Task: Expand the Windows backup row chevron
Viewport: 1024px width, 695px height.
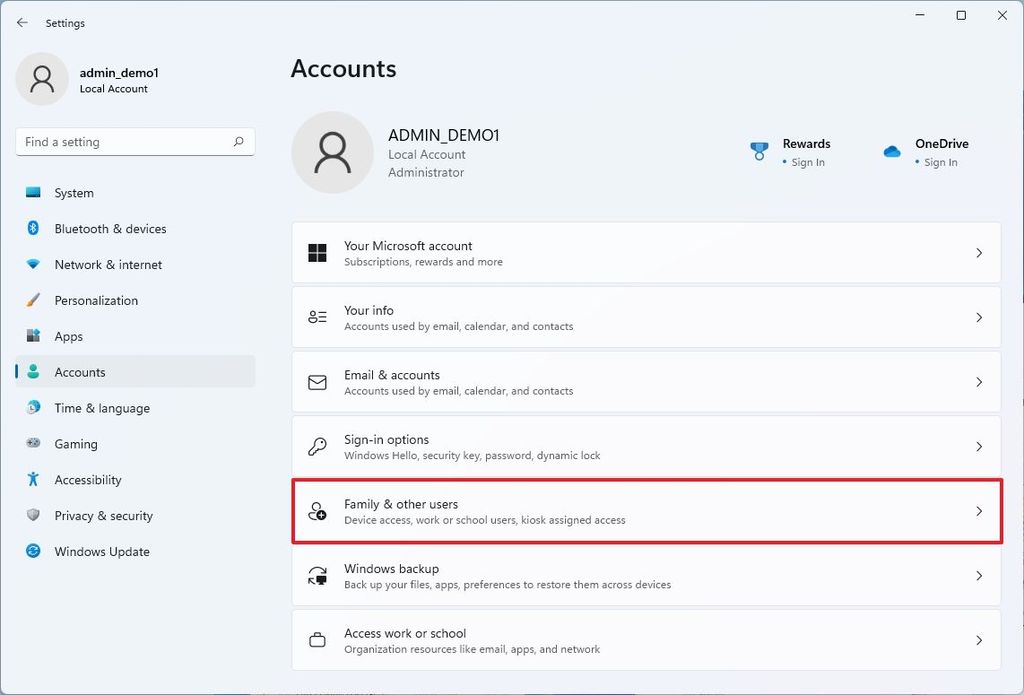Action: tap(978, 575)
